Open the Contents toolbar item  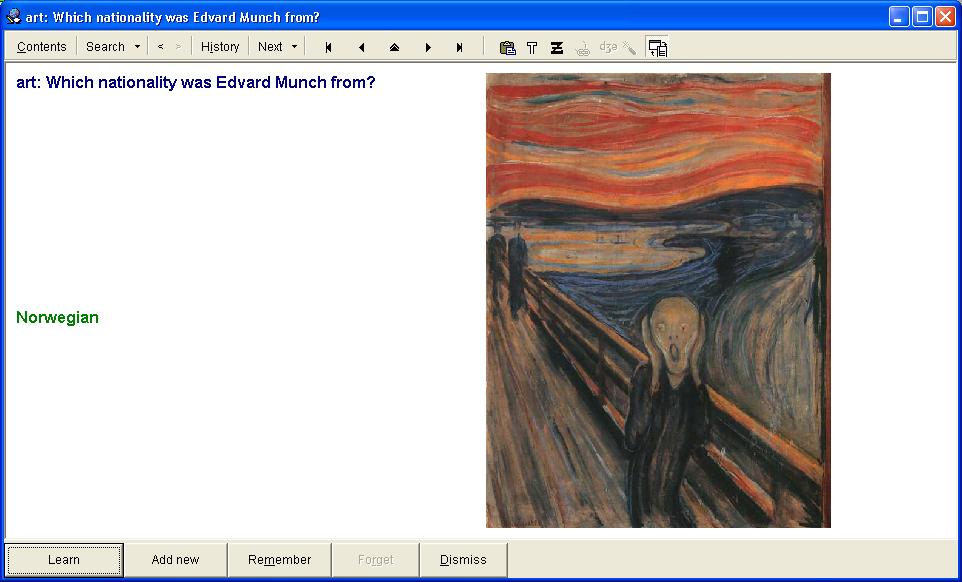tap(42, 47)
